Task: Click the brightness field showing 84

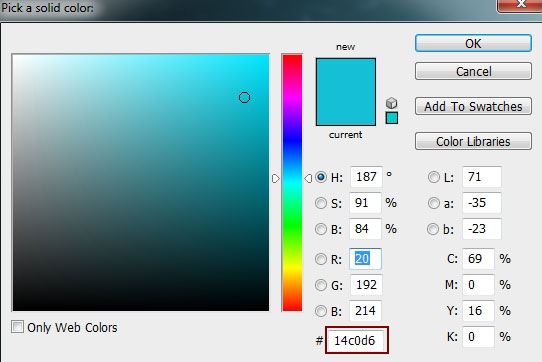Action: tap(365, 229)
